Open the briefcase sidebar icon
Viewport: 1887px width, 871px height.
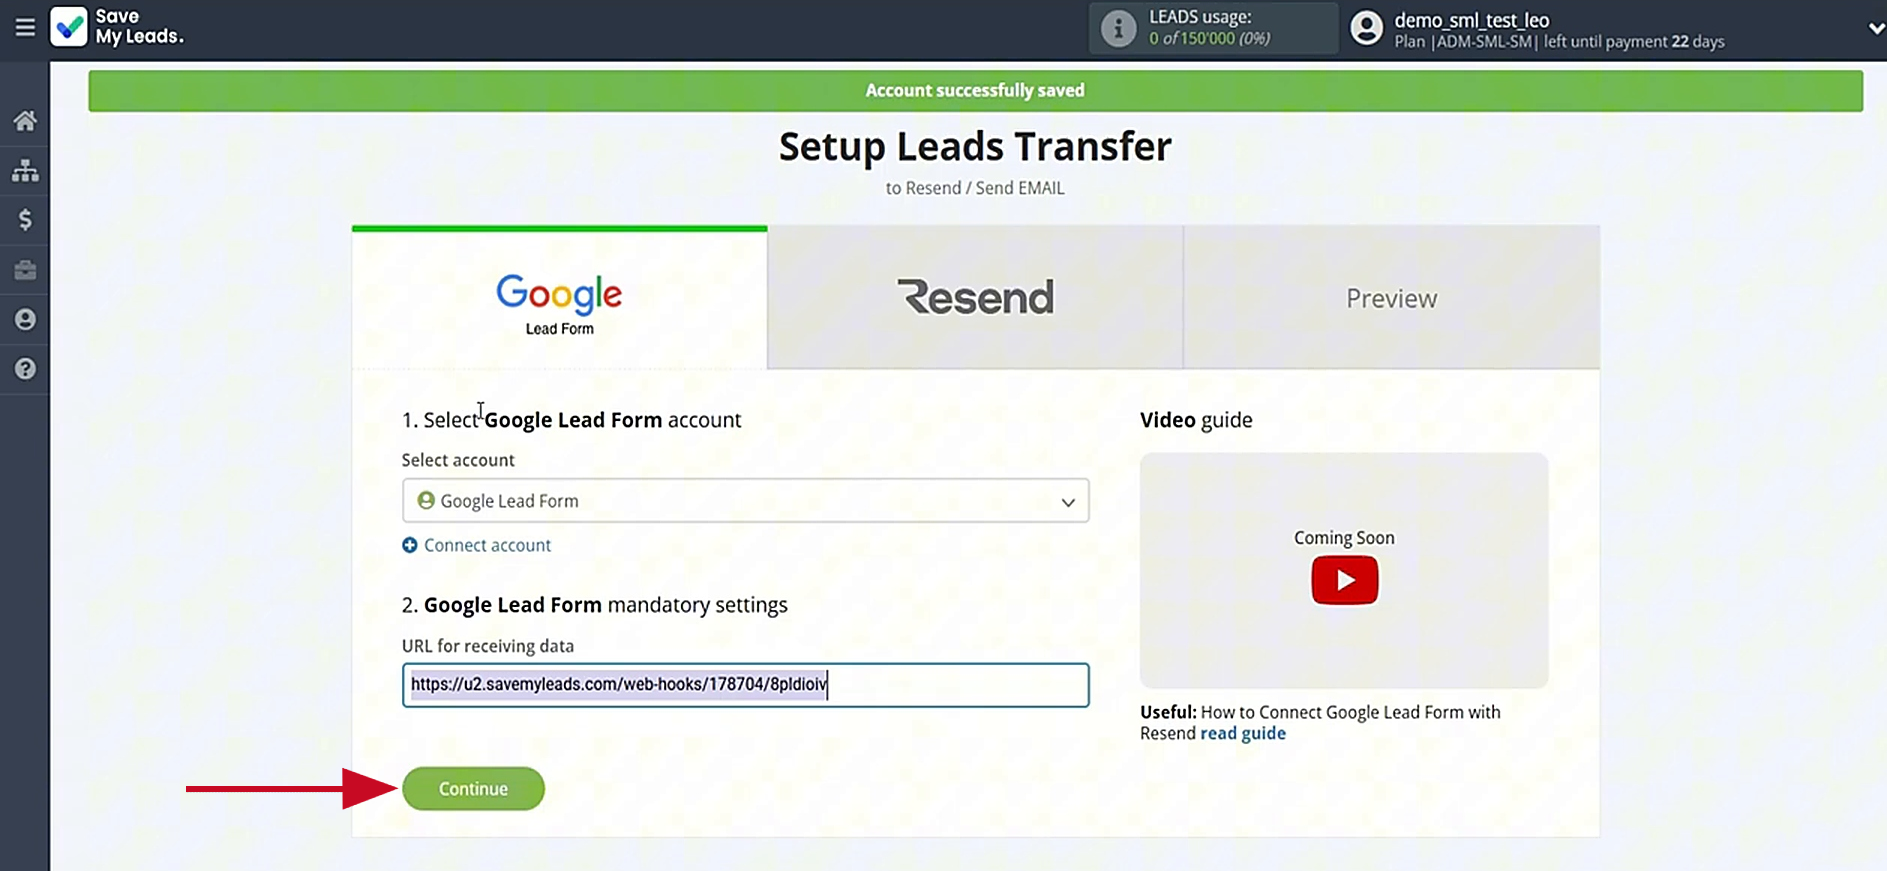pyautogui.click(x=25, y=270)
